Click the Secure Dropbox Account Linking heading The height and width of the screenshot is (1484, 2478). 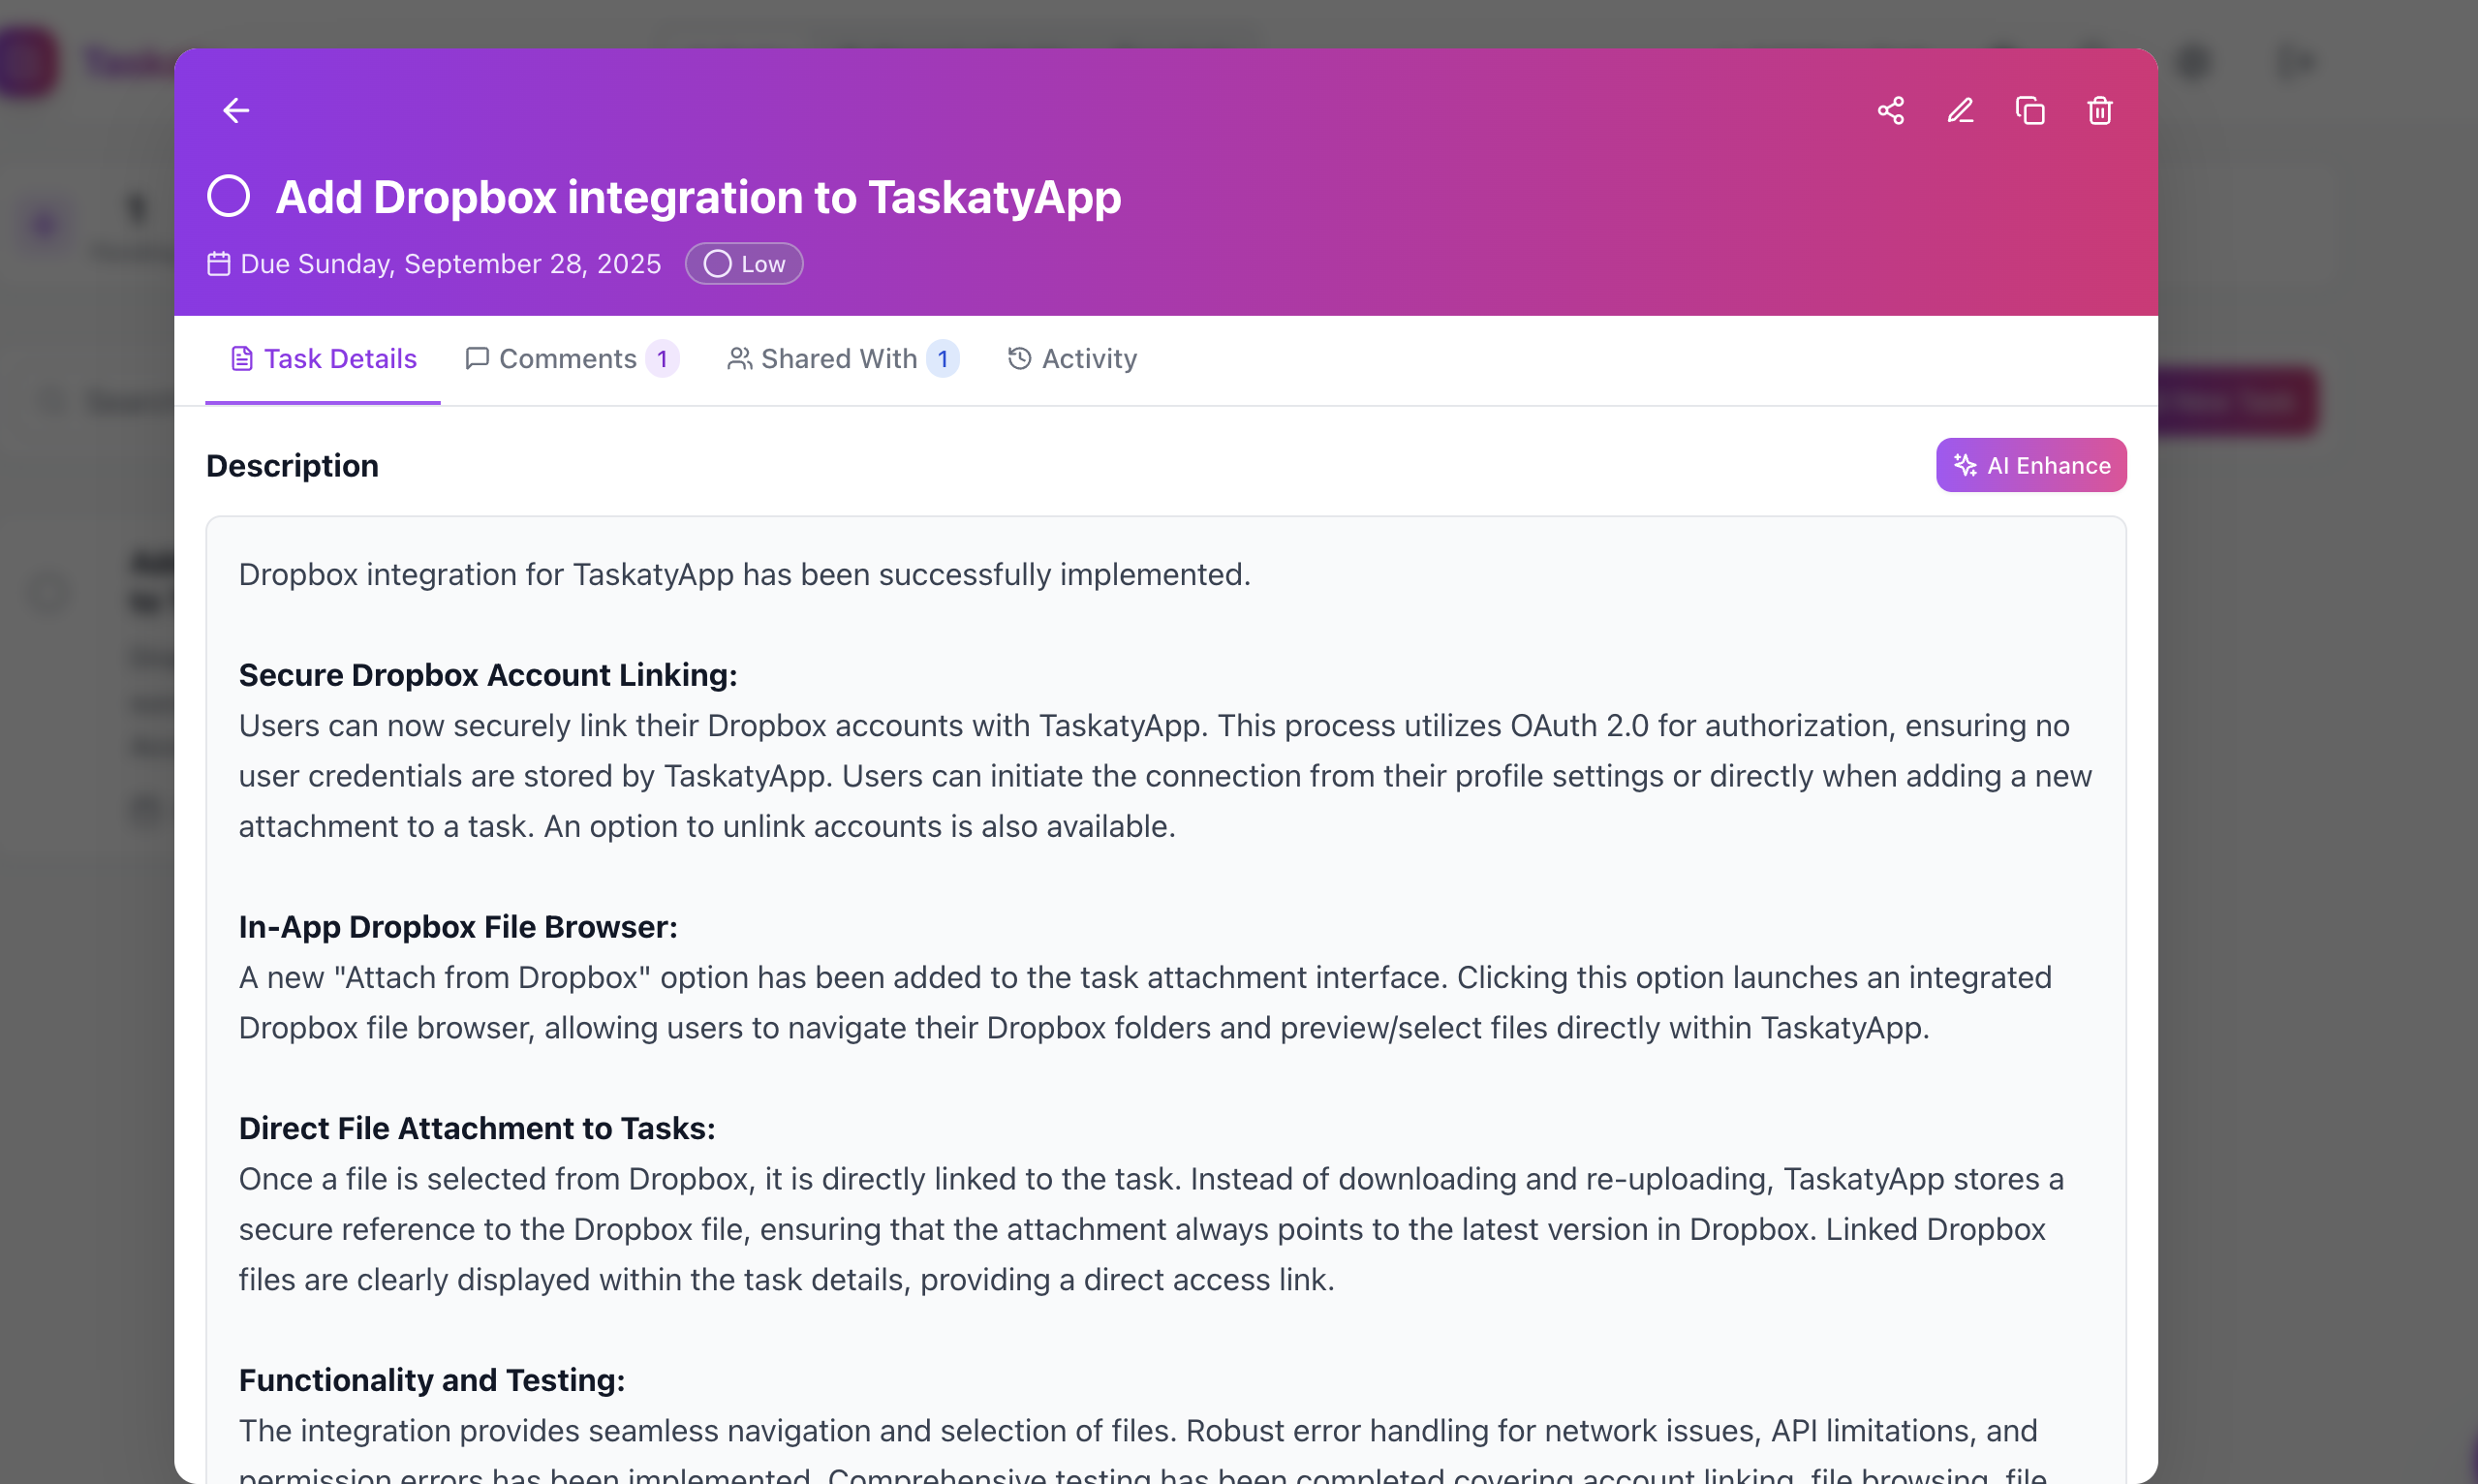point(488,675)
